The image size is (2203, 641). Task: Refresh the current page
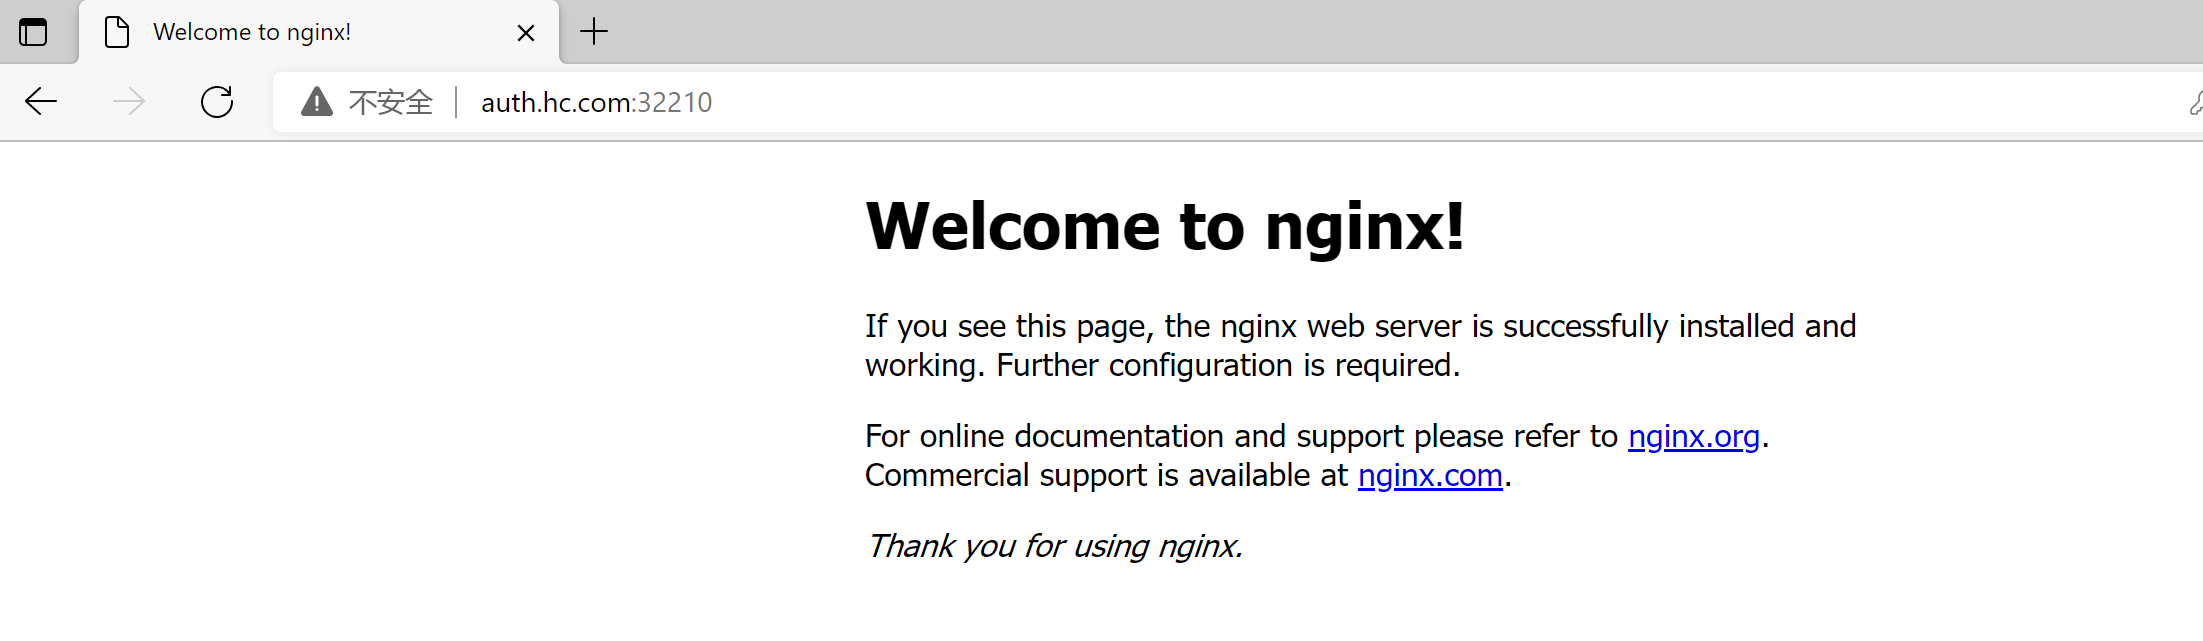pos(217,101)
